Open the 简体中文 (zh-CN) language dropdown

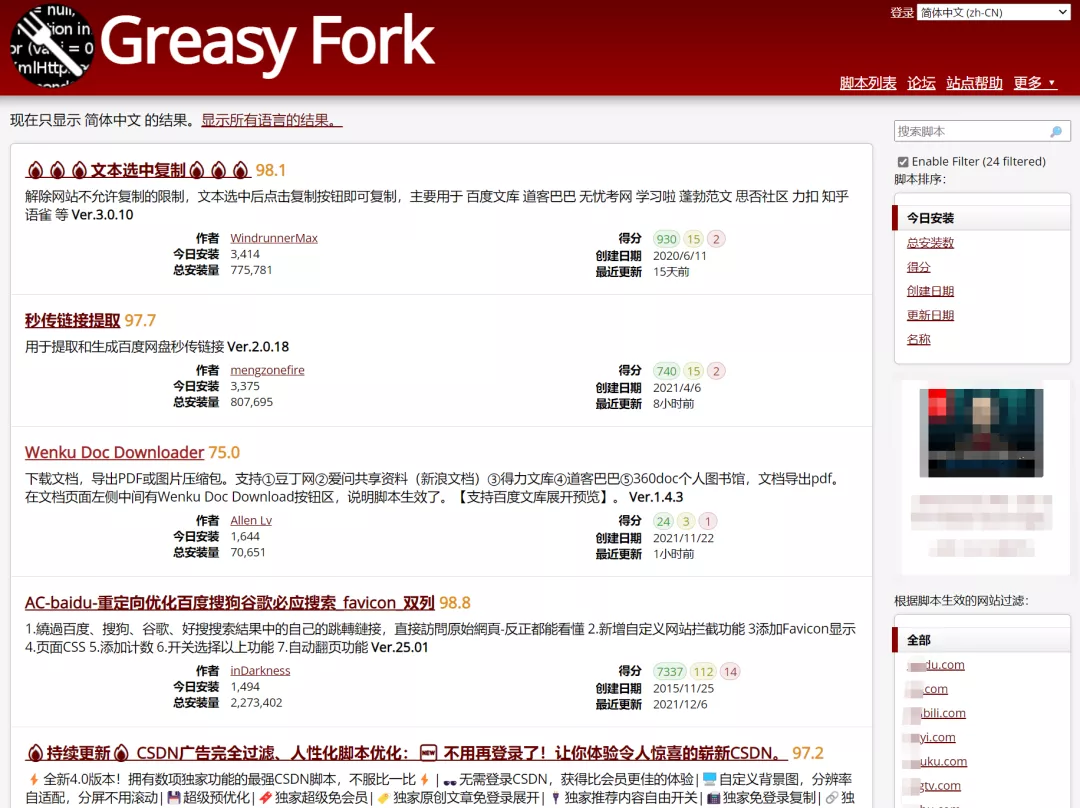[993, 12]
